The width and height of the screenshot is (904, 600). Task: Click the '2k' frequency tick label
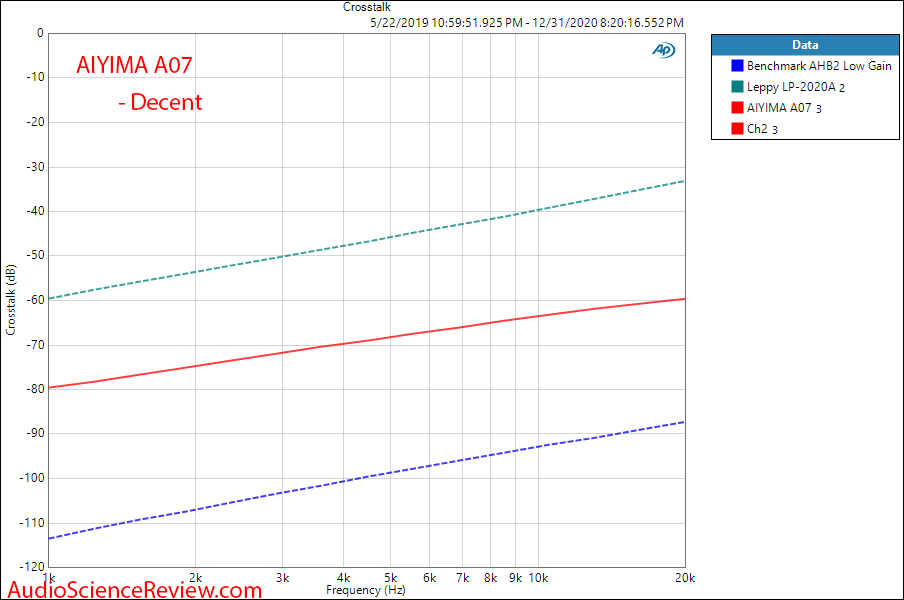tap(195, 578)
